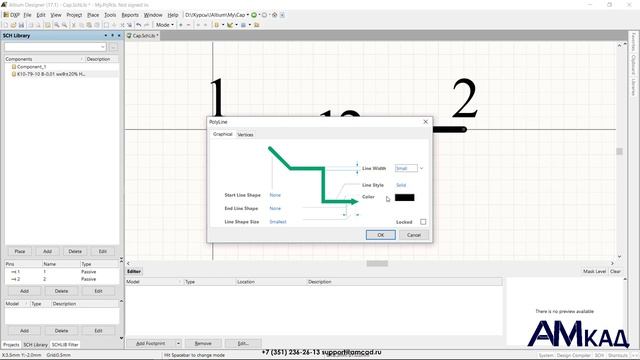The image size is (640, 360).
Task: Click OK in the PolyLine dialog
Action: 380,235
